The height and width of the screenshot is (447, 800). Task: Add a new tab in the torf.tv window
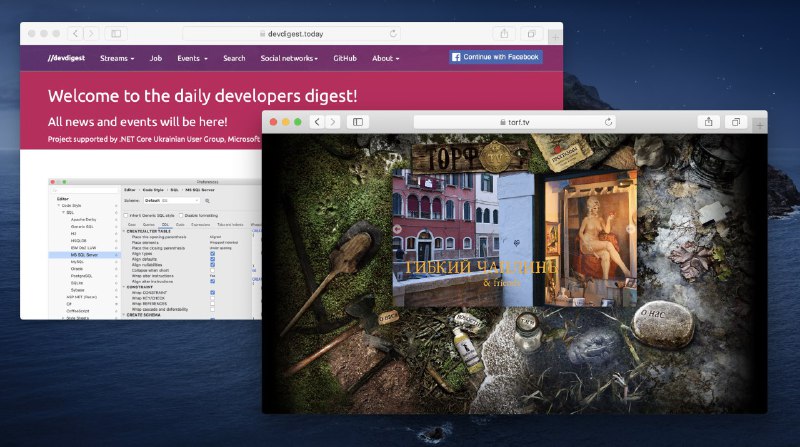(760, 125)
